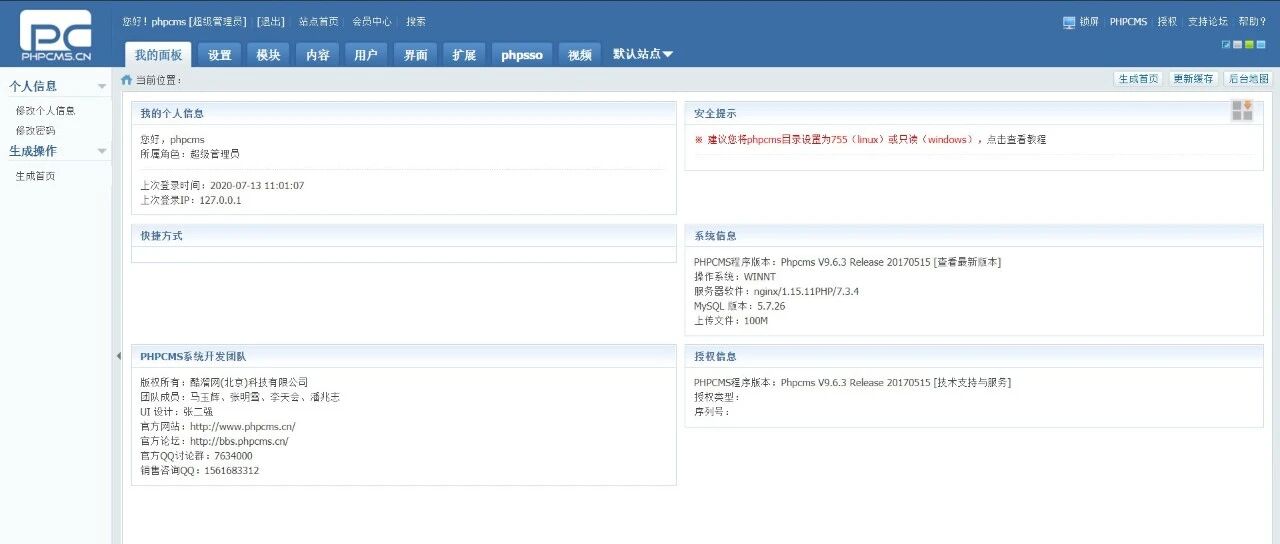Open the http://bbs.phpcms.cn/ link
Image resolution: width=1280 pixels, height=544 pixels.
click(x=239, y=441)
